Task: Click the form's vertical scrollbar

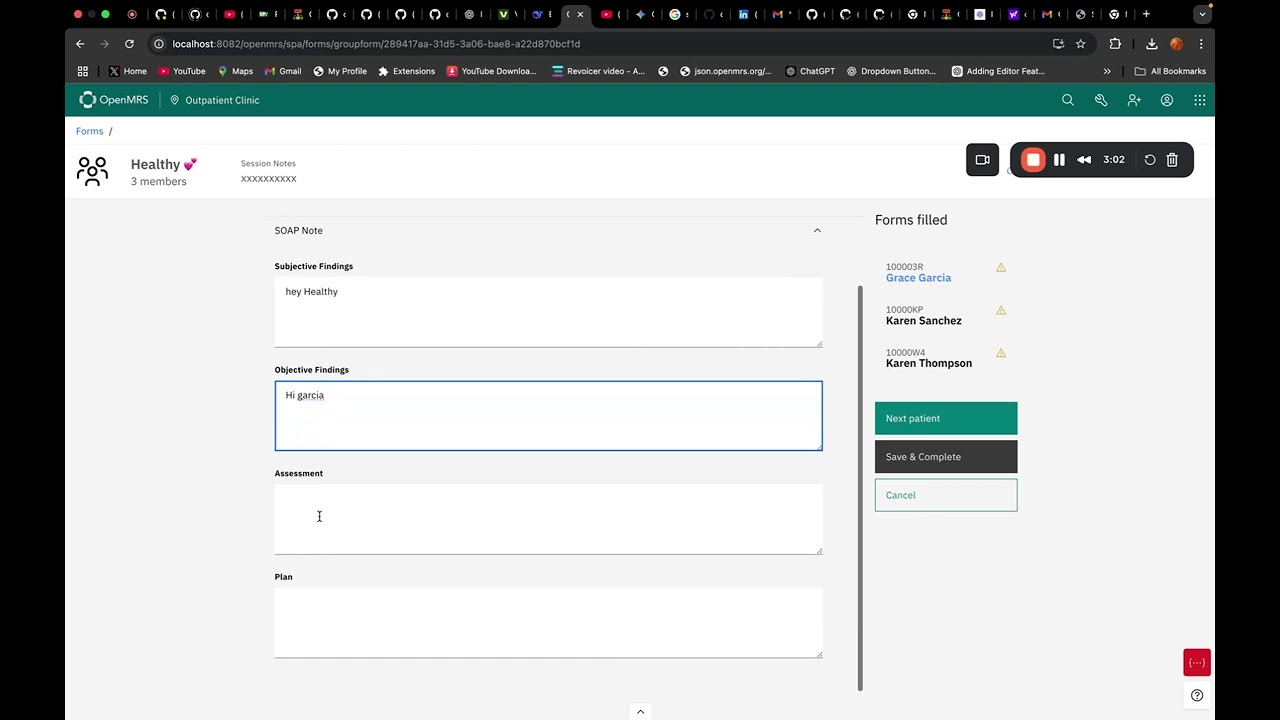Action: (x=860, y=488)
